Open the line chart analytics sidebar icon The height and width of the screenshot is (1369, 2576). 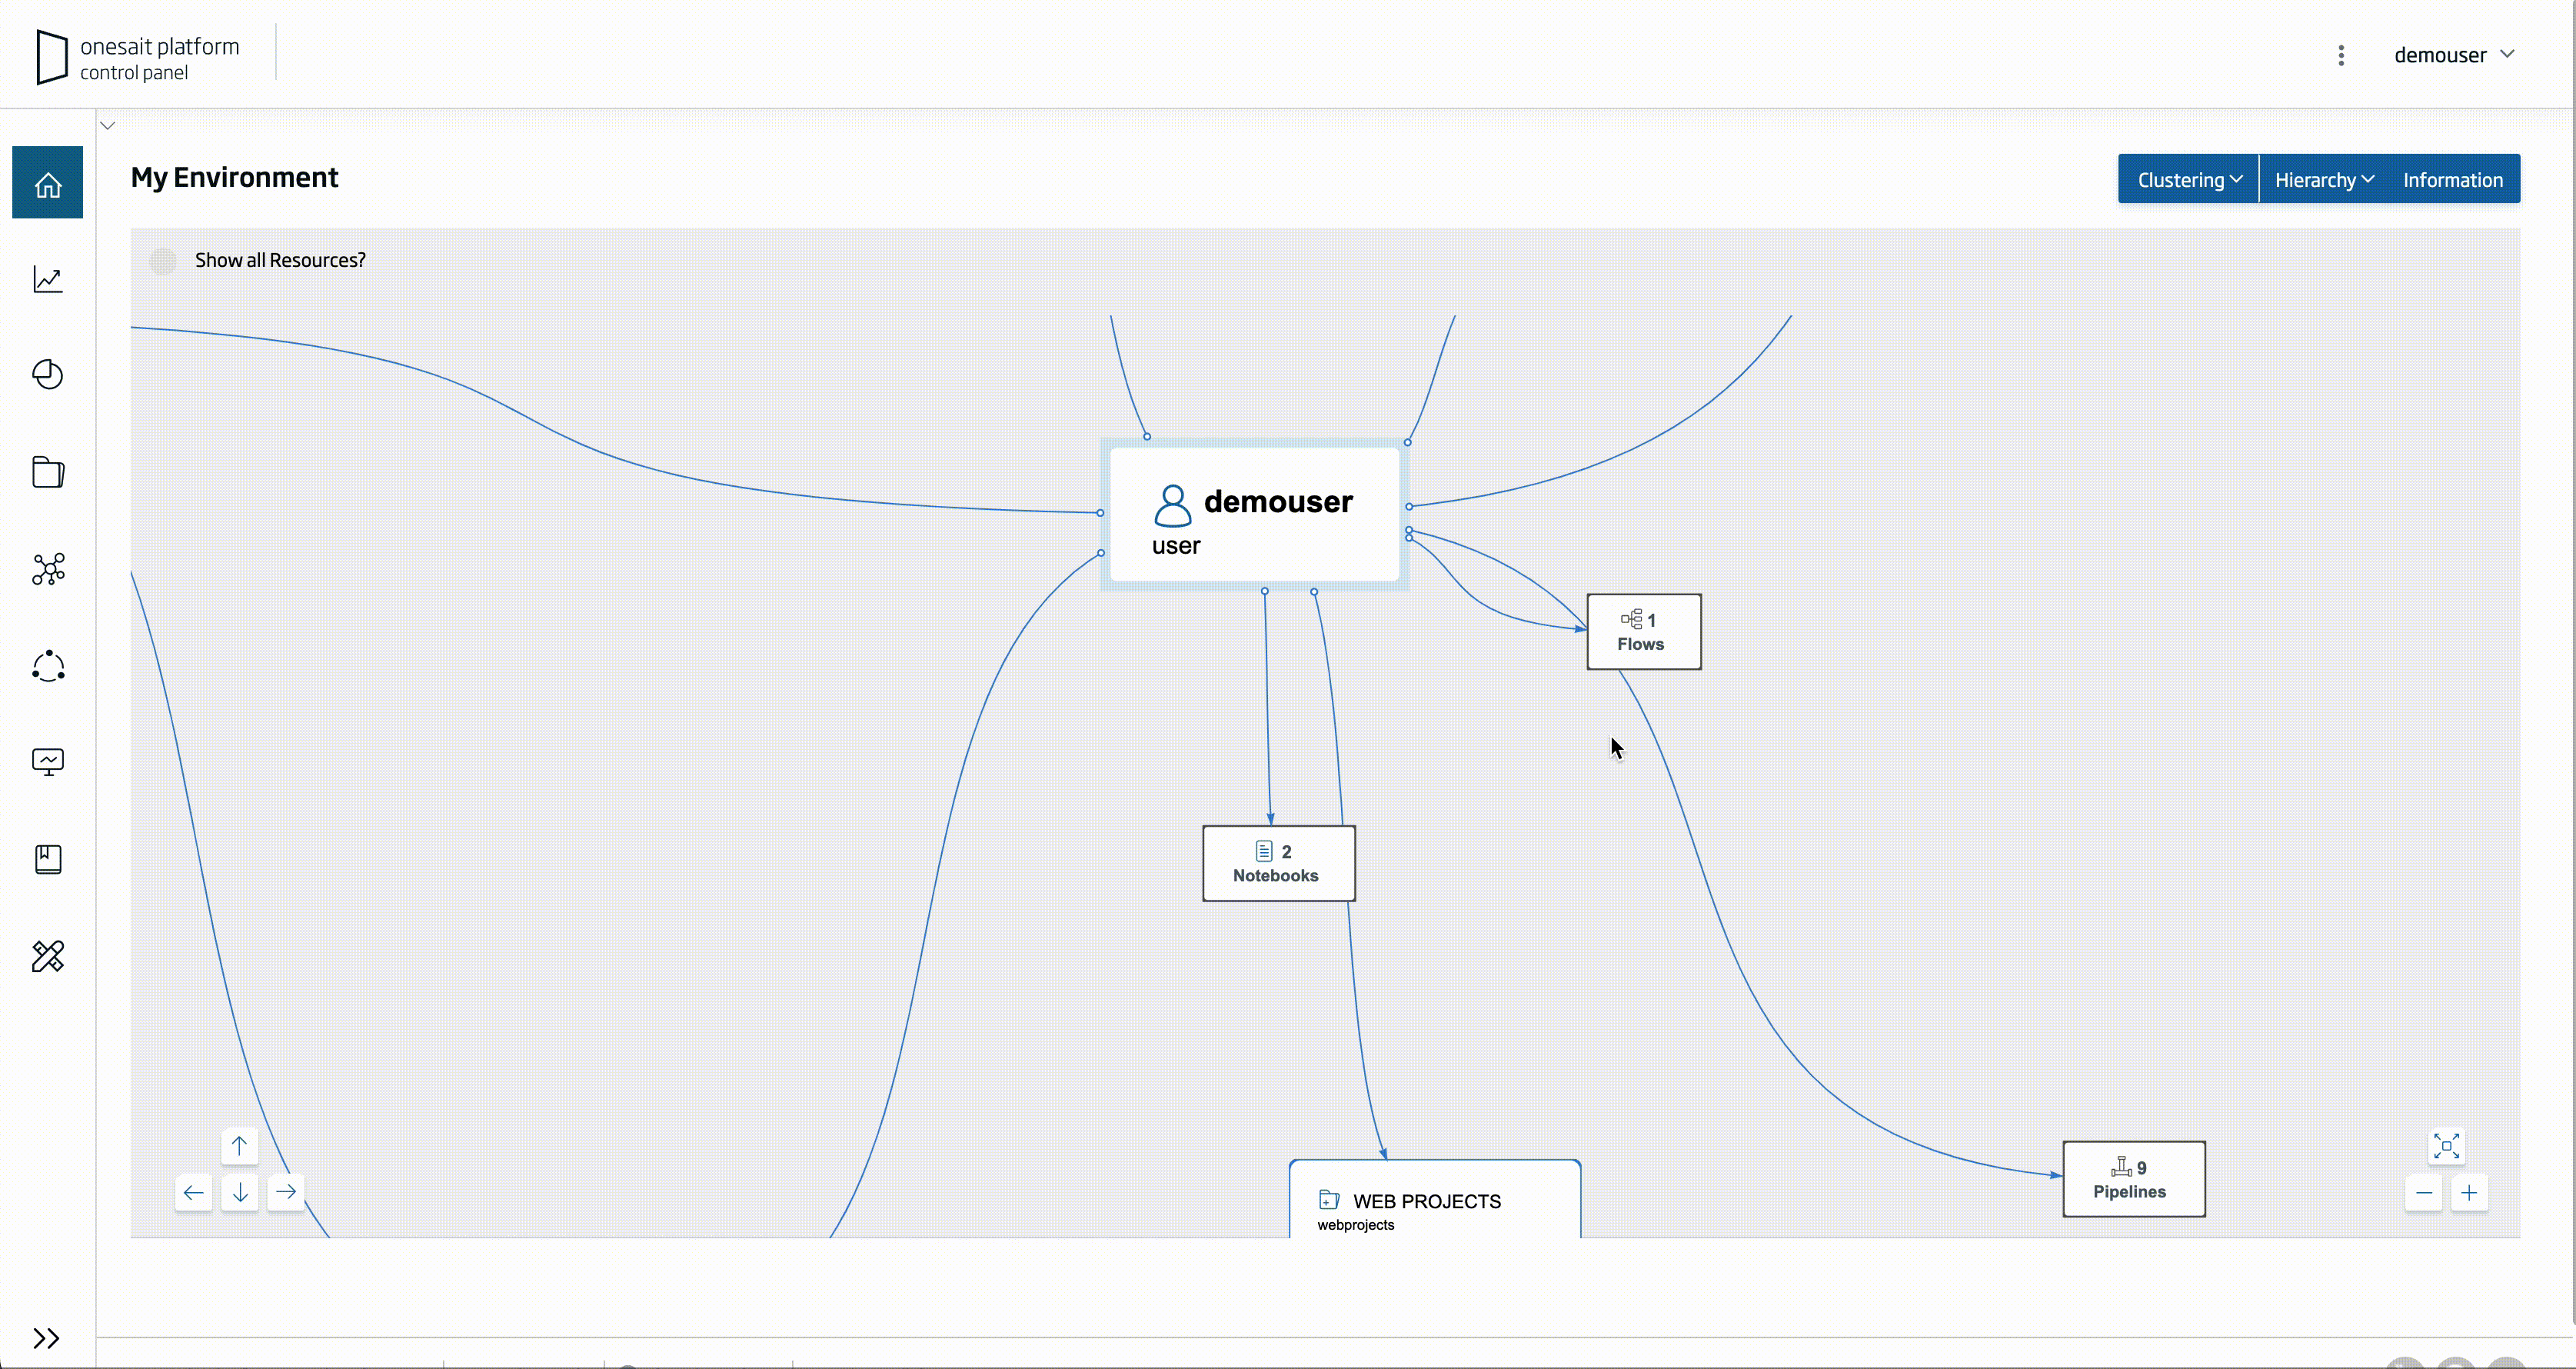click(x=47, y=279)
